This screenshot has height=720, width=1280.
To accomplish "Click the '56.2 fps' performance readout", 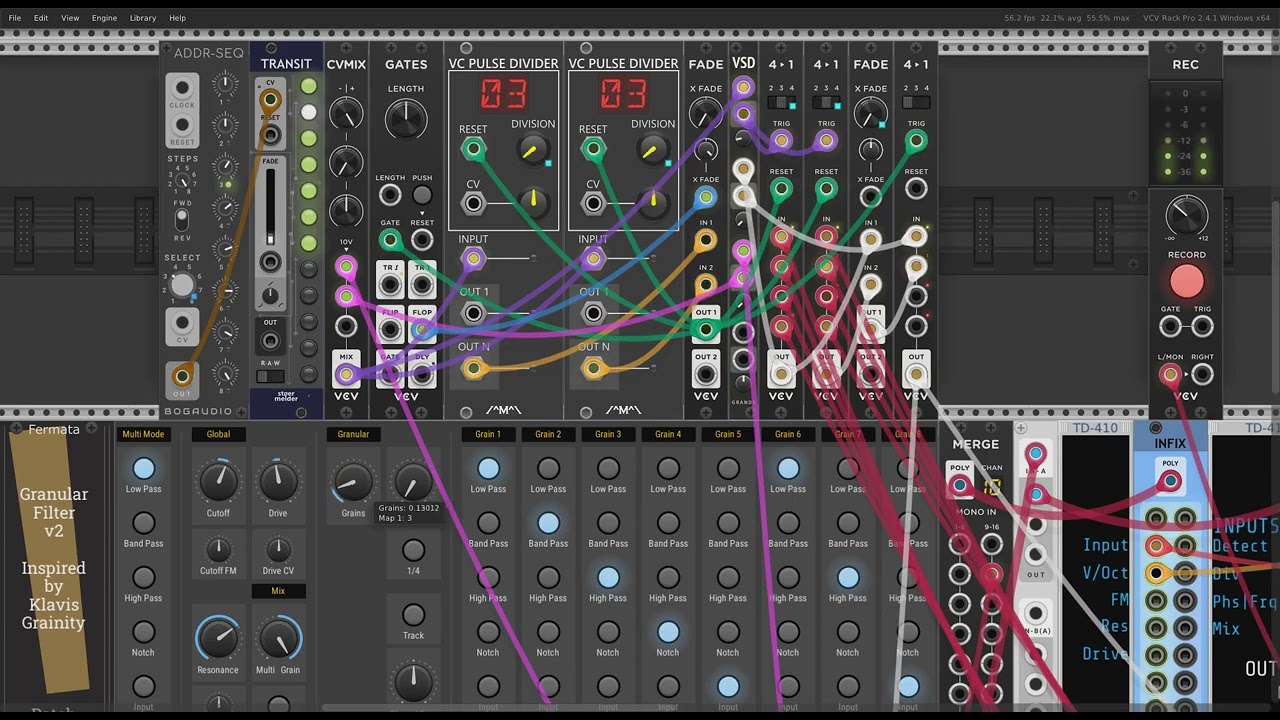I will 1019,18.
